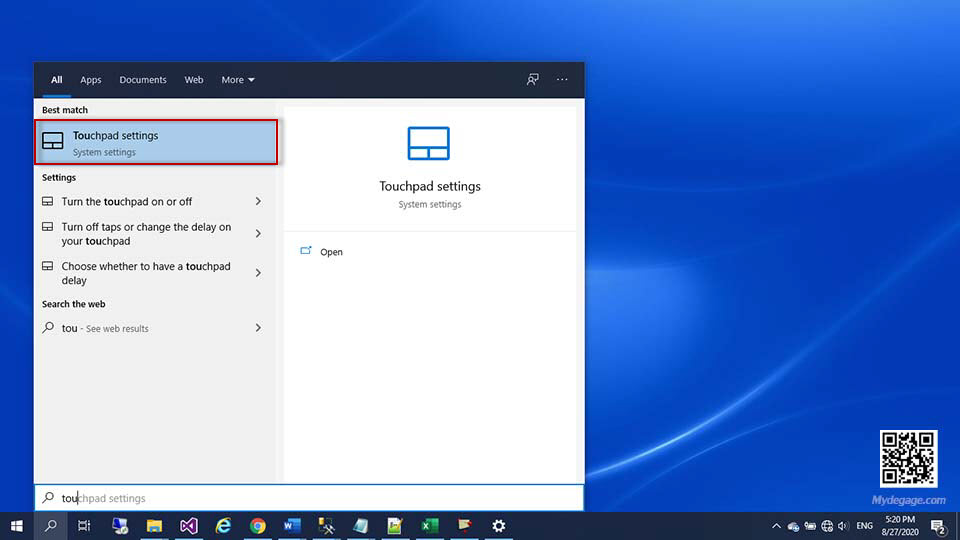Image resolution: width=960 pixels, height=540 pixels.
Task: Open Task View from the taskbar
Action: (x=84, y=526)
